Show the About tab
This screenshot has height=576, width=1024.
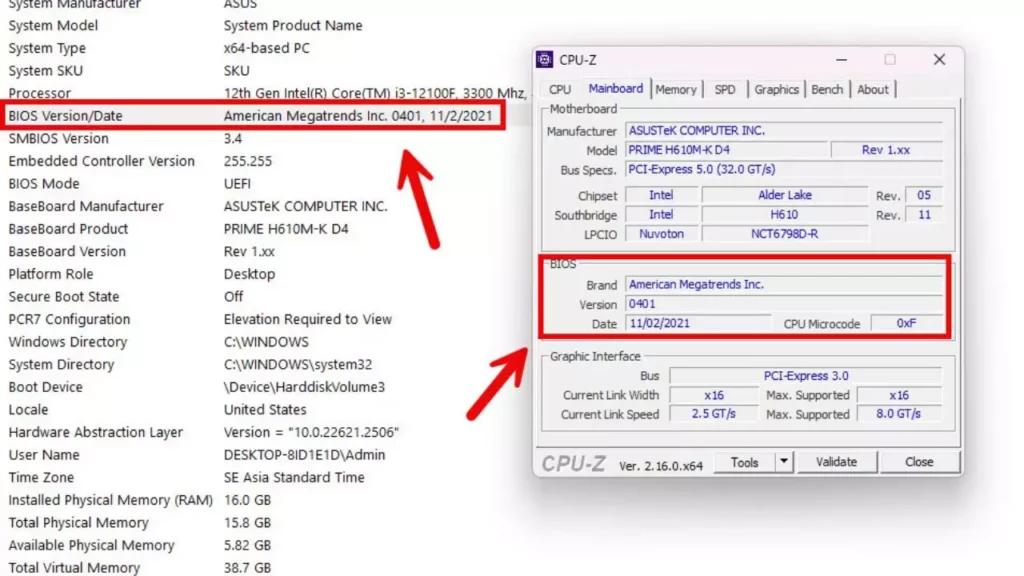(873, 90)
